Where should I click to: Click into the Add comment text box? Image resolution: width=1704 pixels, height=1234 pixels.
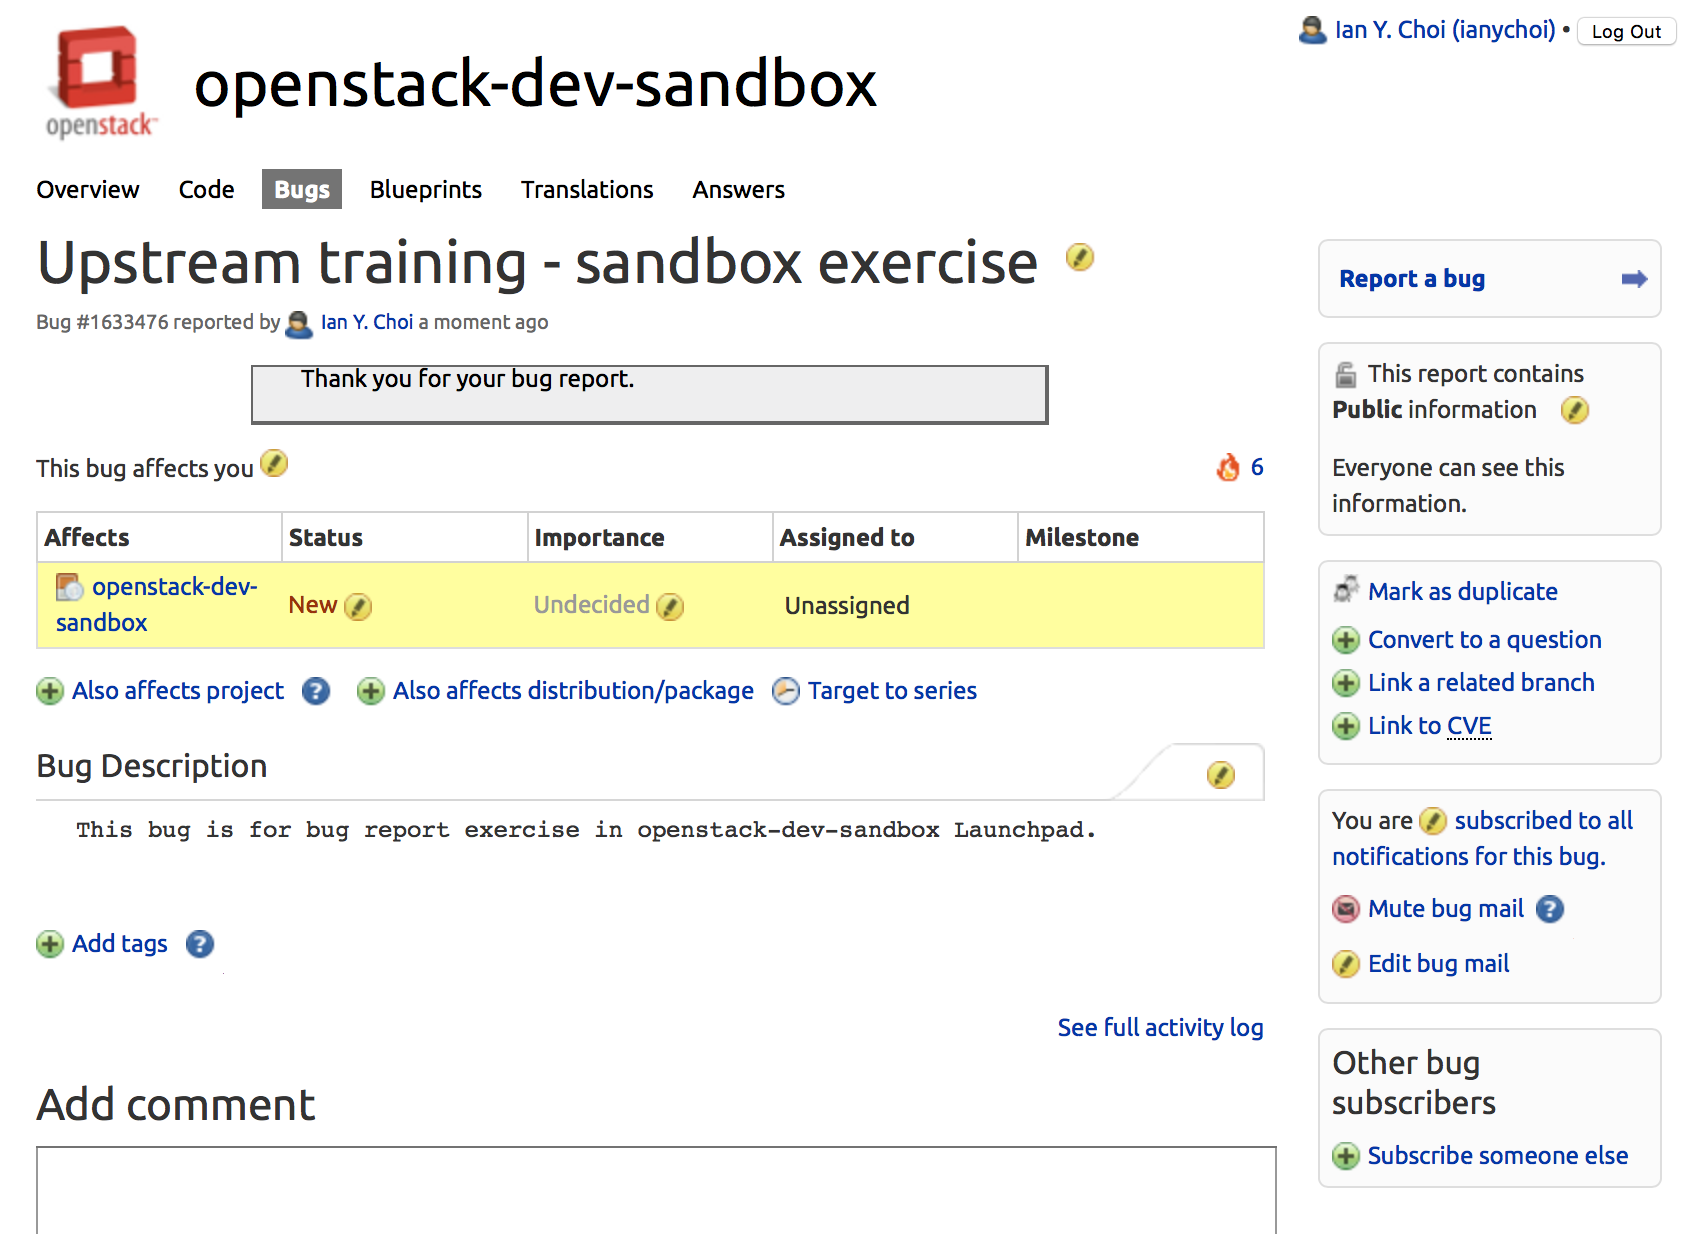(x=656, y=1190)
